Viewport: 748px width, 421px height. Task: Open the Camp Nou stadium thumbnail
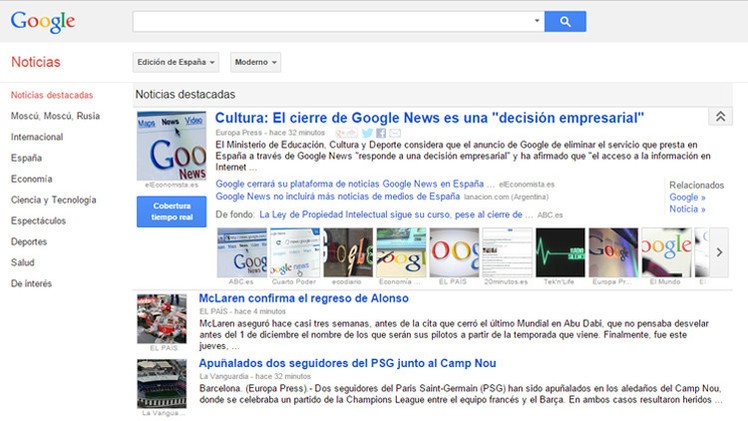point(162,384)
